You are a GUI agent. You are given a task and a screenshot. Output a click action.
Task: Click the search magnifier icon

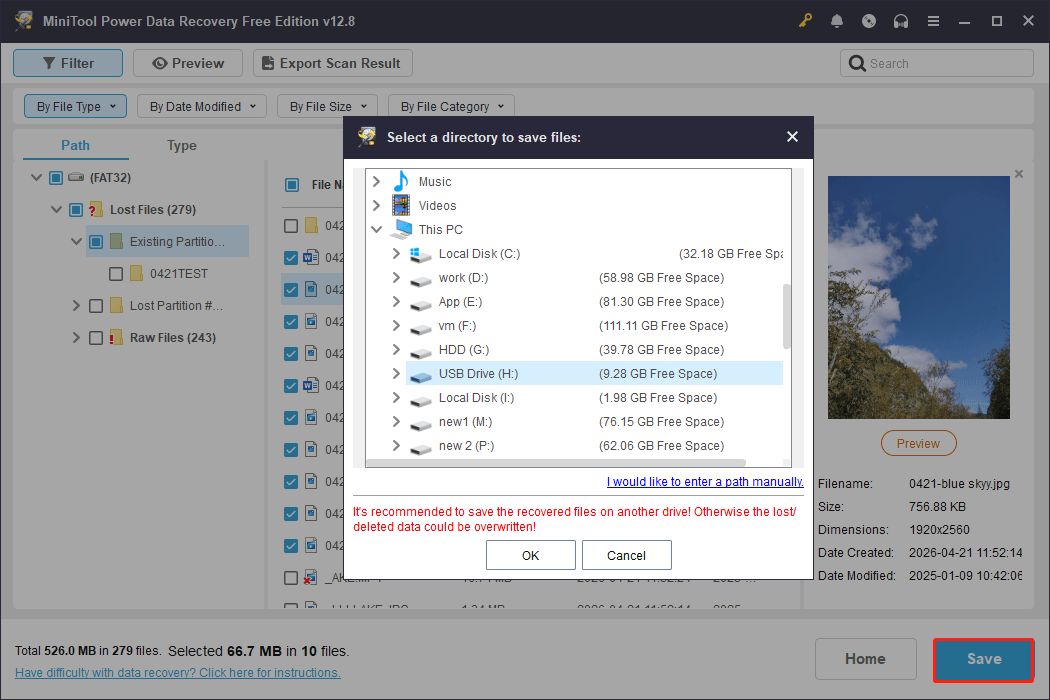[856, 63]
